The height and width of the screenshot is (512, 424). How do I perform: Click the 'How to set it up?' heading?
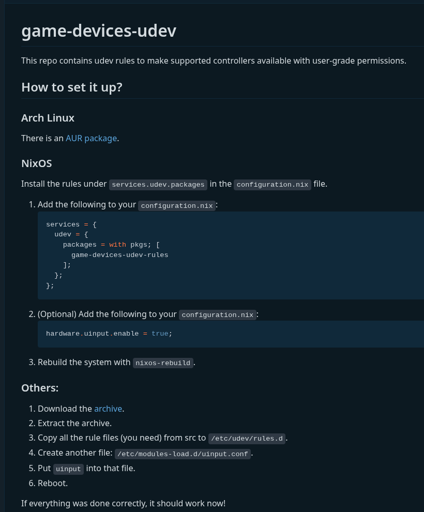coord(72,87)
